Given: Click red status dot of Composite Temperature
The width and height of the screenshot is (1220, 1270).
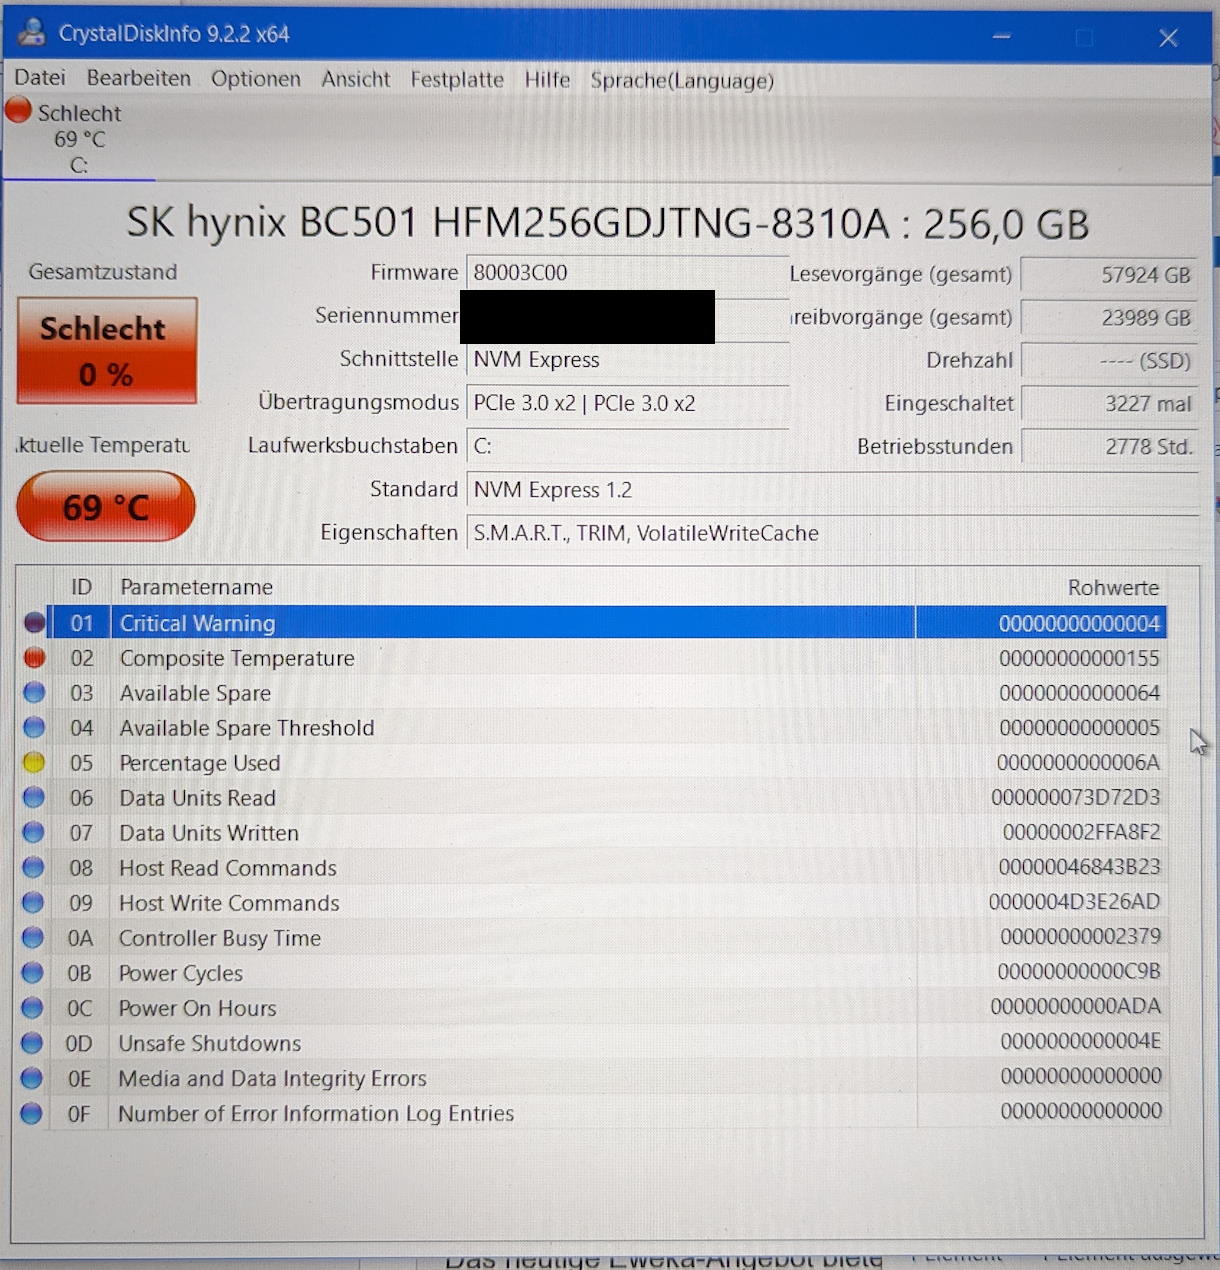Looking at the screenshot, I should click(x=35, y=658).
